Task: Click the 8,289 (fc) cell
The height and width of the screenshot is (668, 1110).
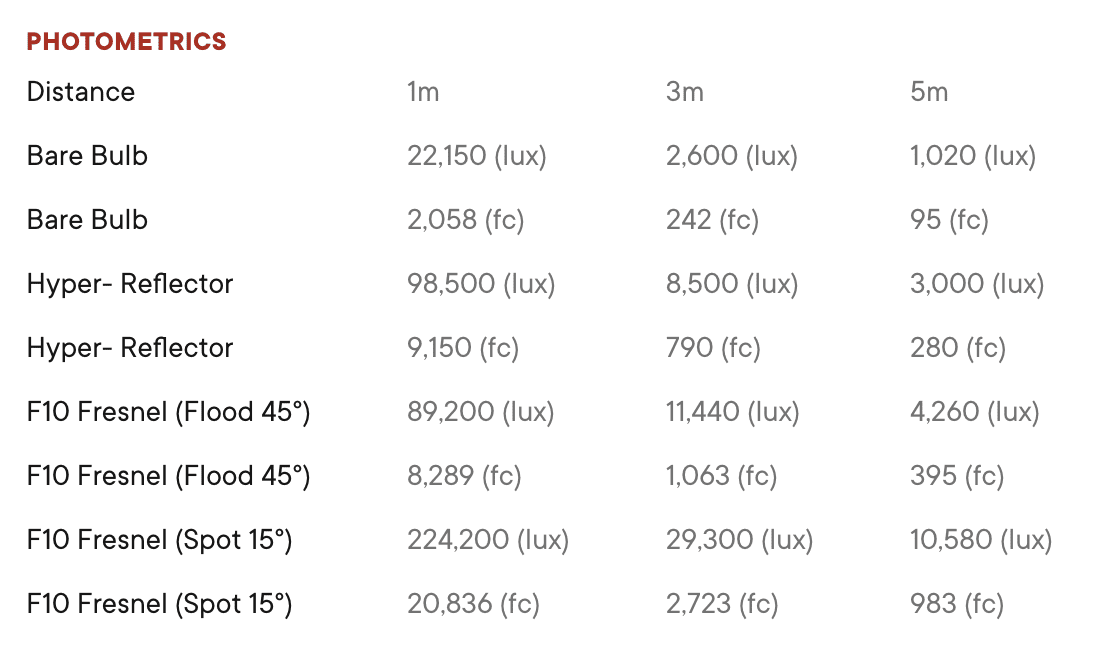Action: [464, 476]
